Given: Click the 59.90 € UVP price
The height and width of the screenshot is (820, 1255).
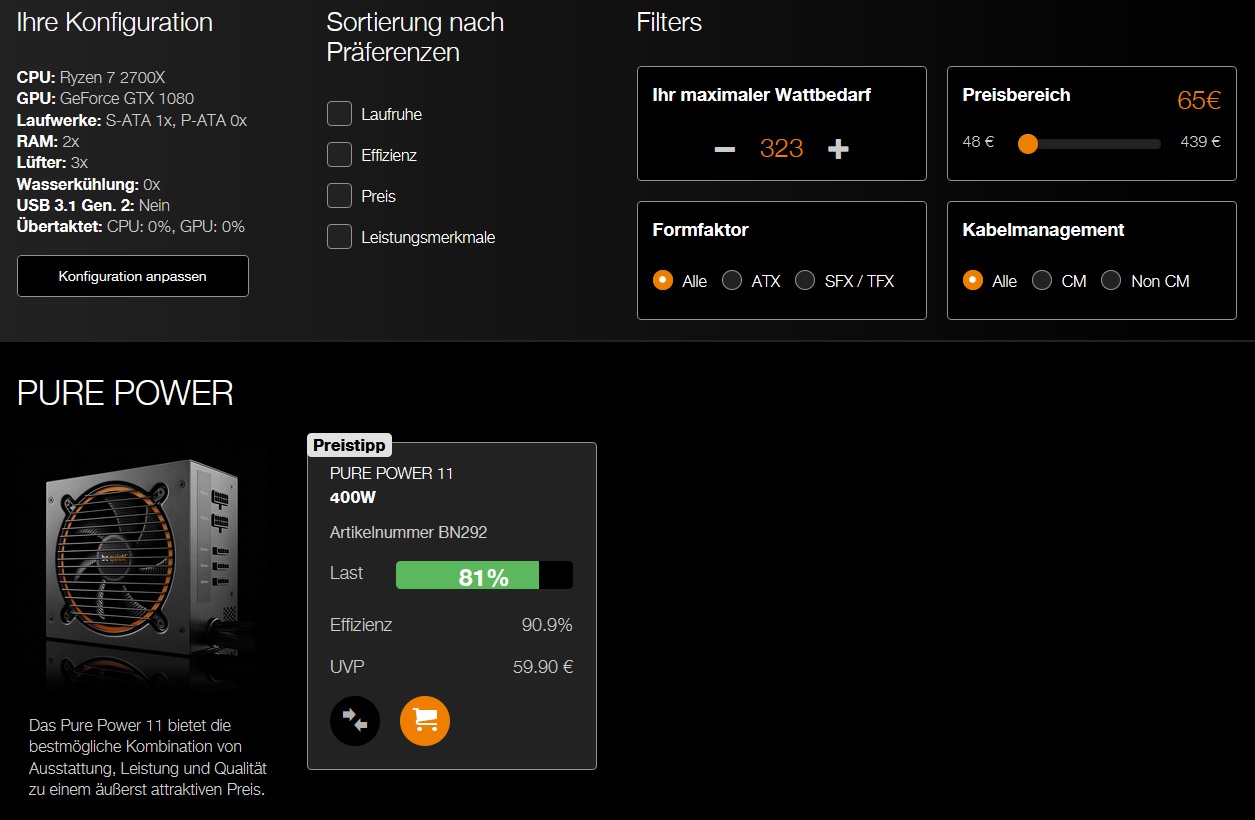Looking at the screenshot, I should point(543,667).
